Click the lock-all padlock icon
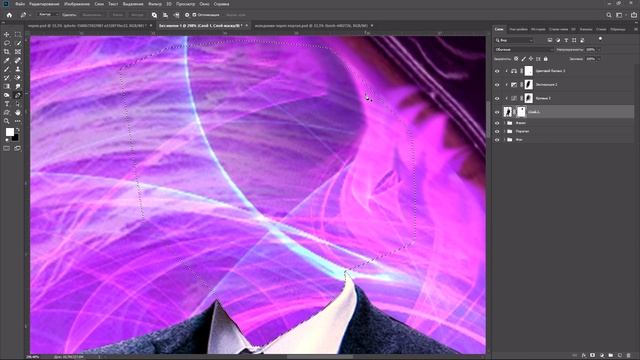This screenshot has height=360, width=640. click(x=546, y=59)
